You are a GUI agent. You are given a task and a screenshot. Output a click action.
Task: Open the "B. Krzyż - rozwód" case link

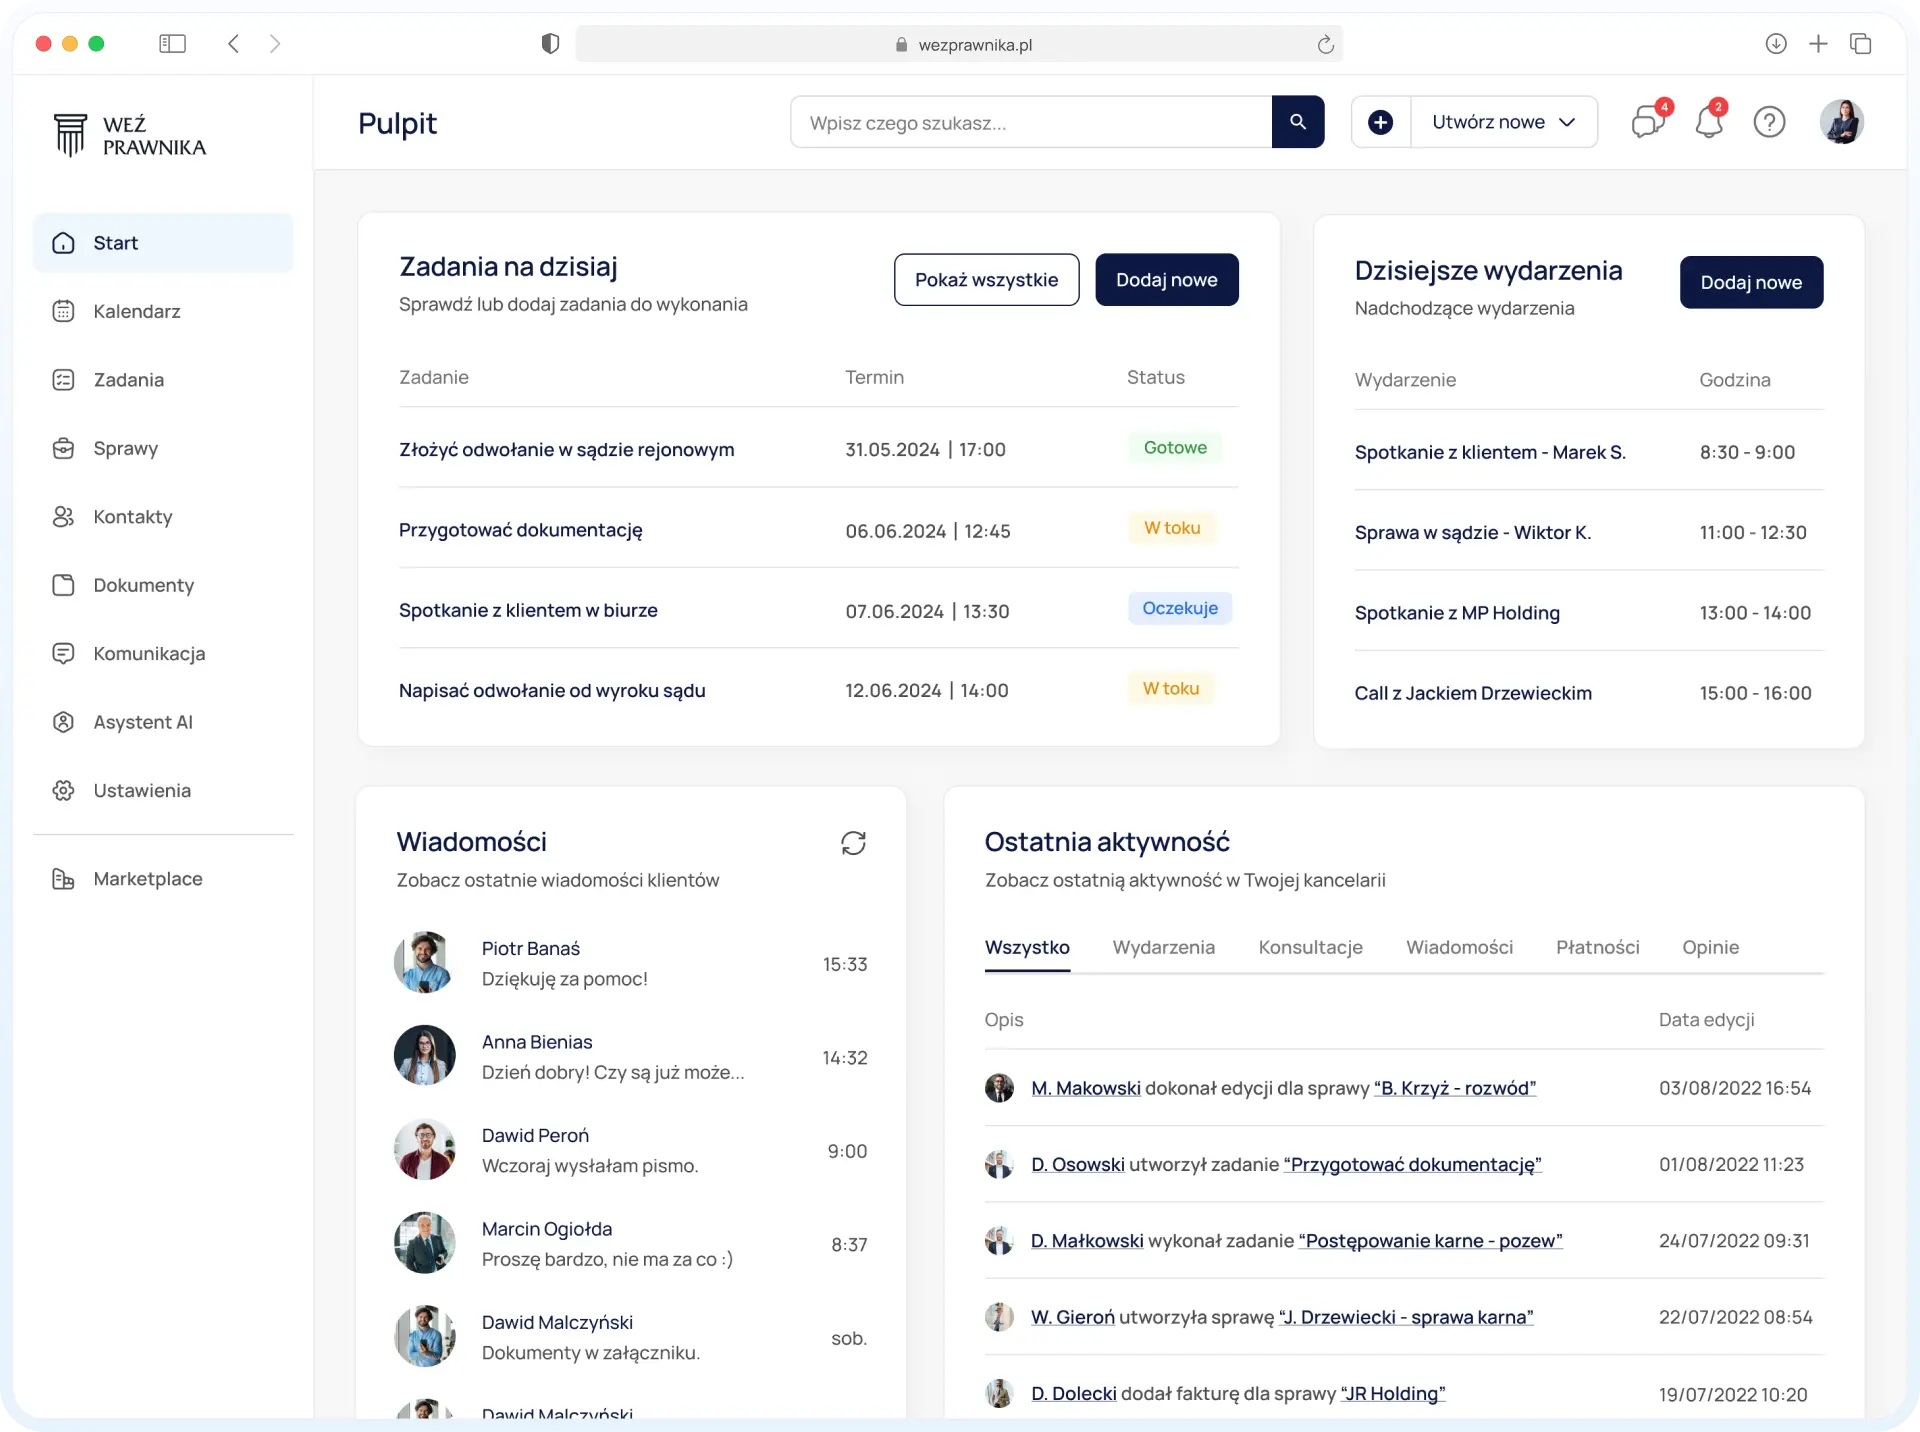[x=1454, y=1088]
